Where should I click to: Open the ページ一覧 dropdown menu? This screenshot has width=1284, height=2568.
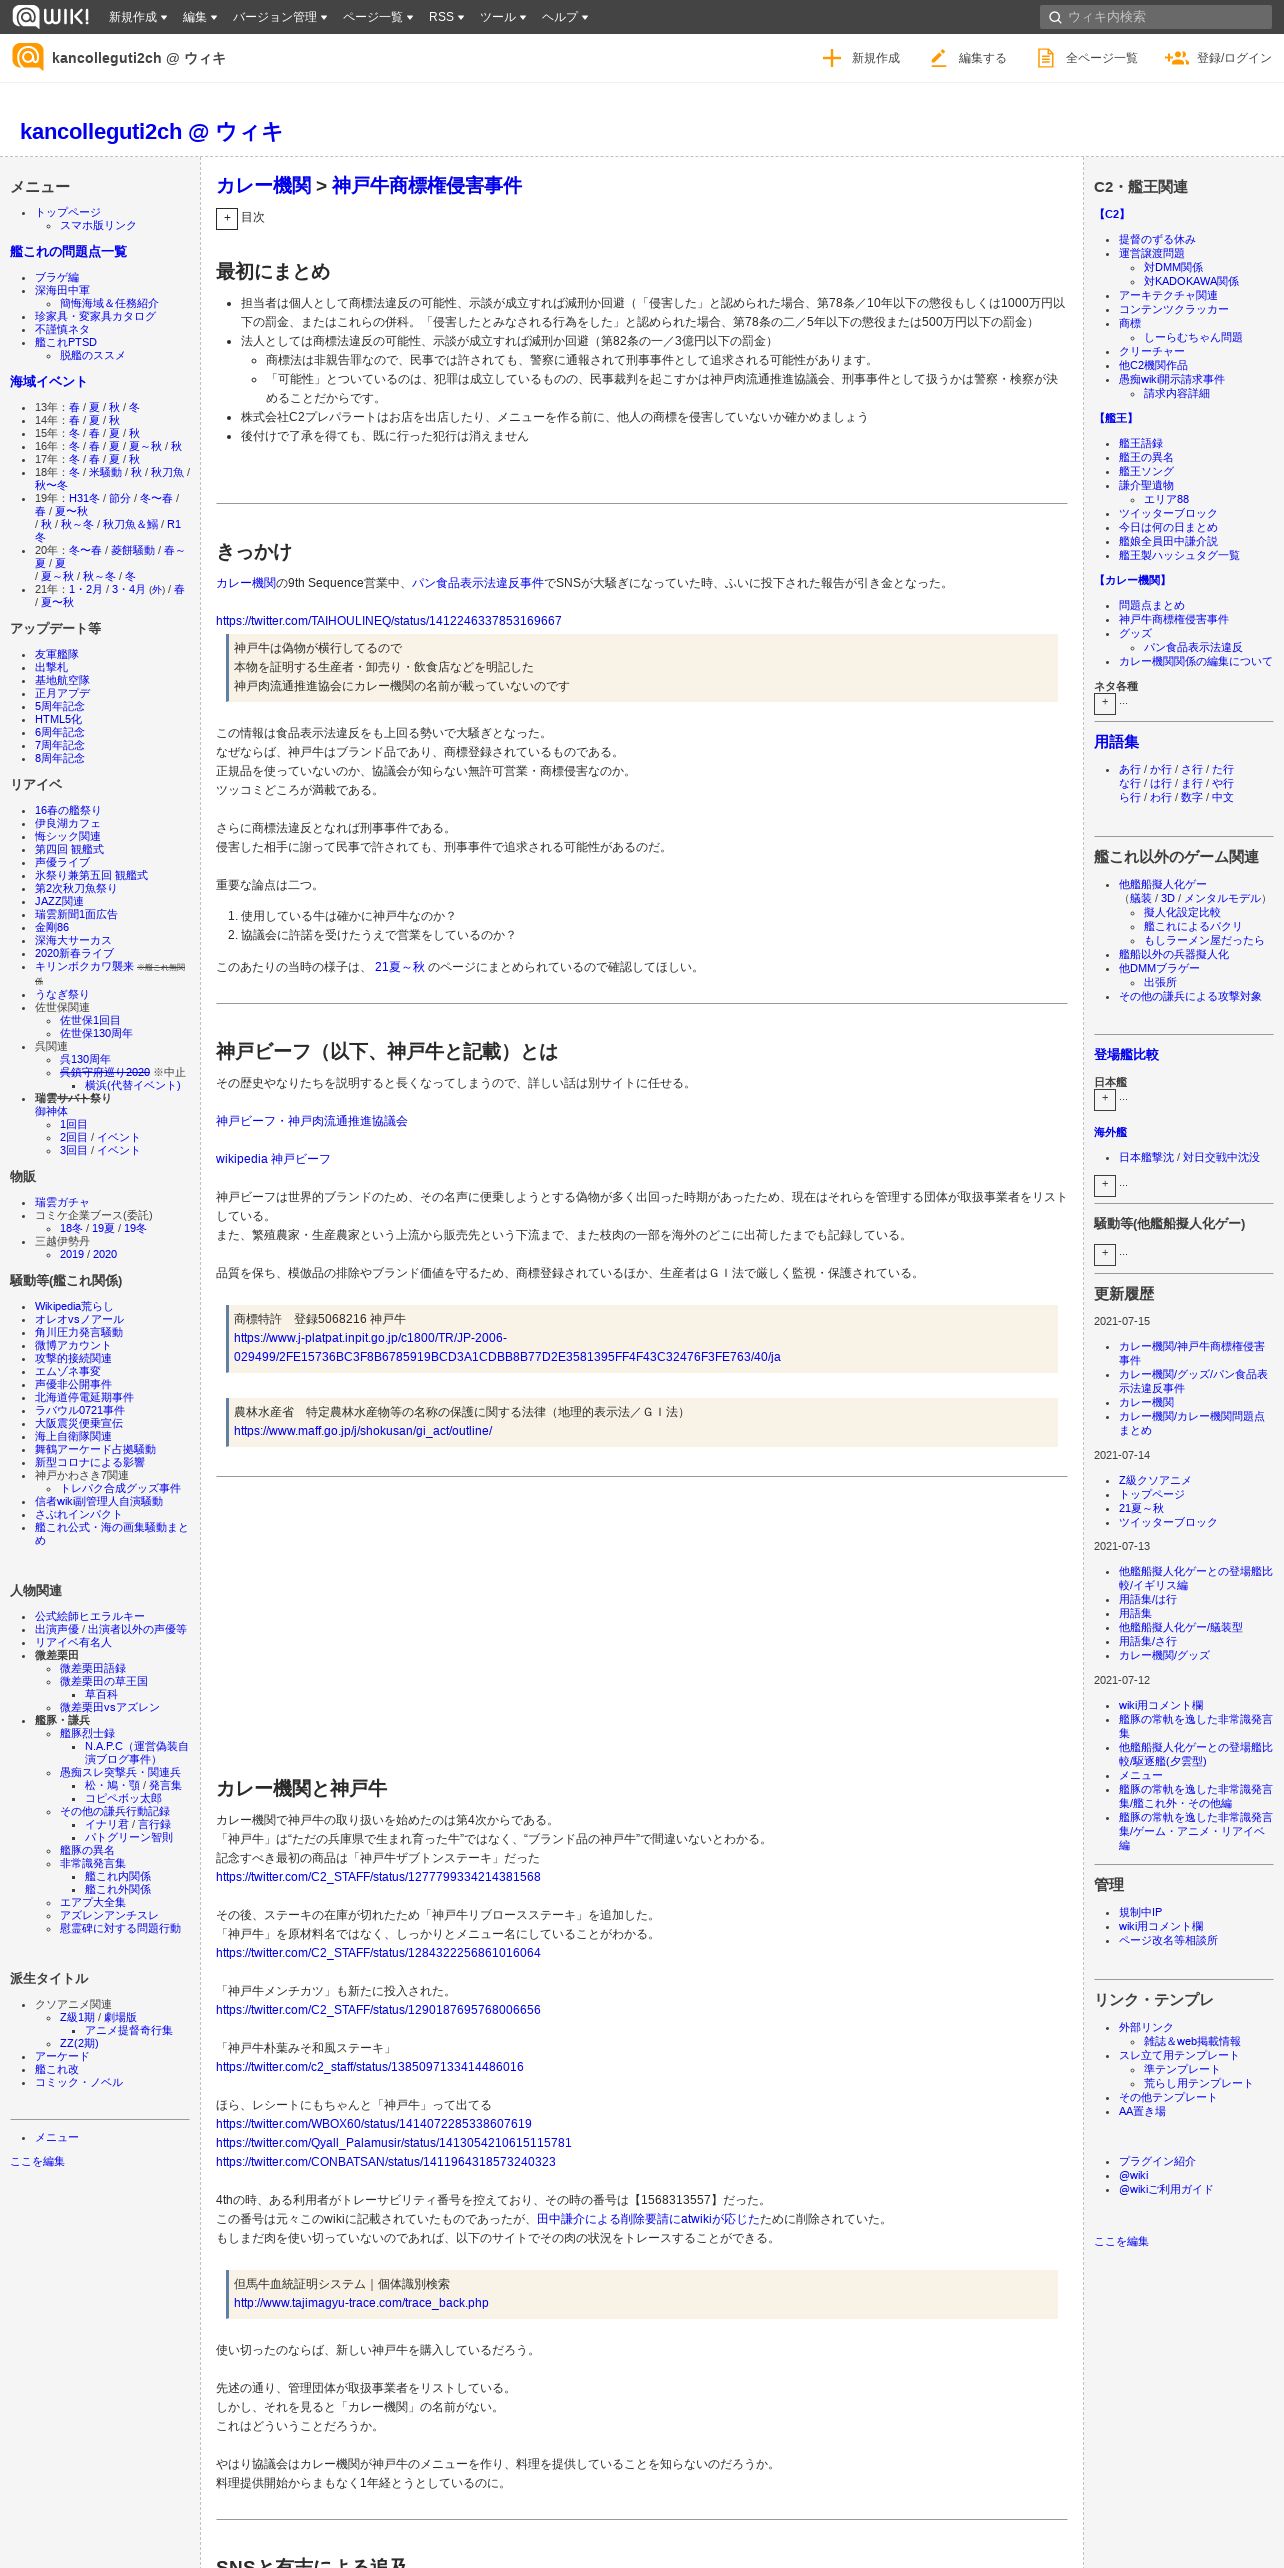(x=377, y=17)
